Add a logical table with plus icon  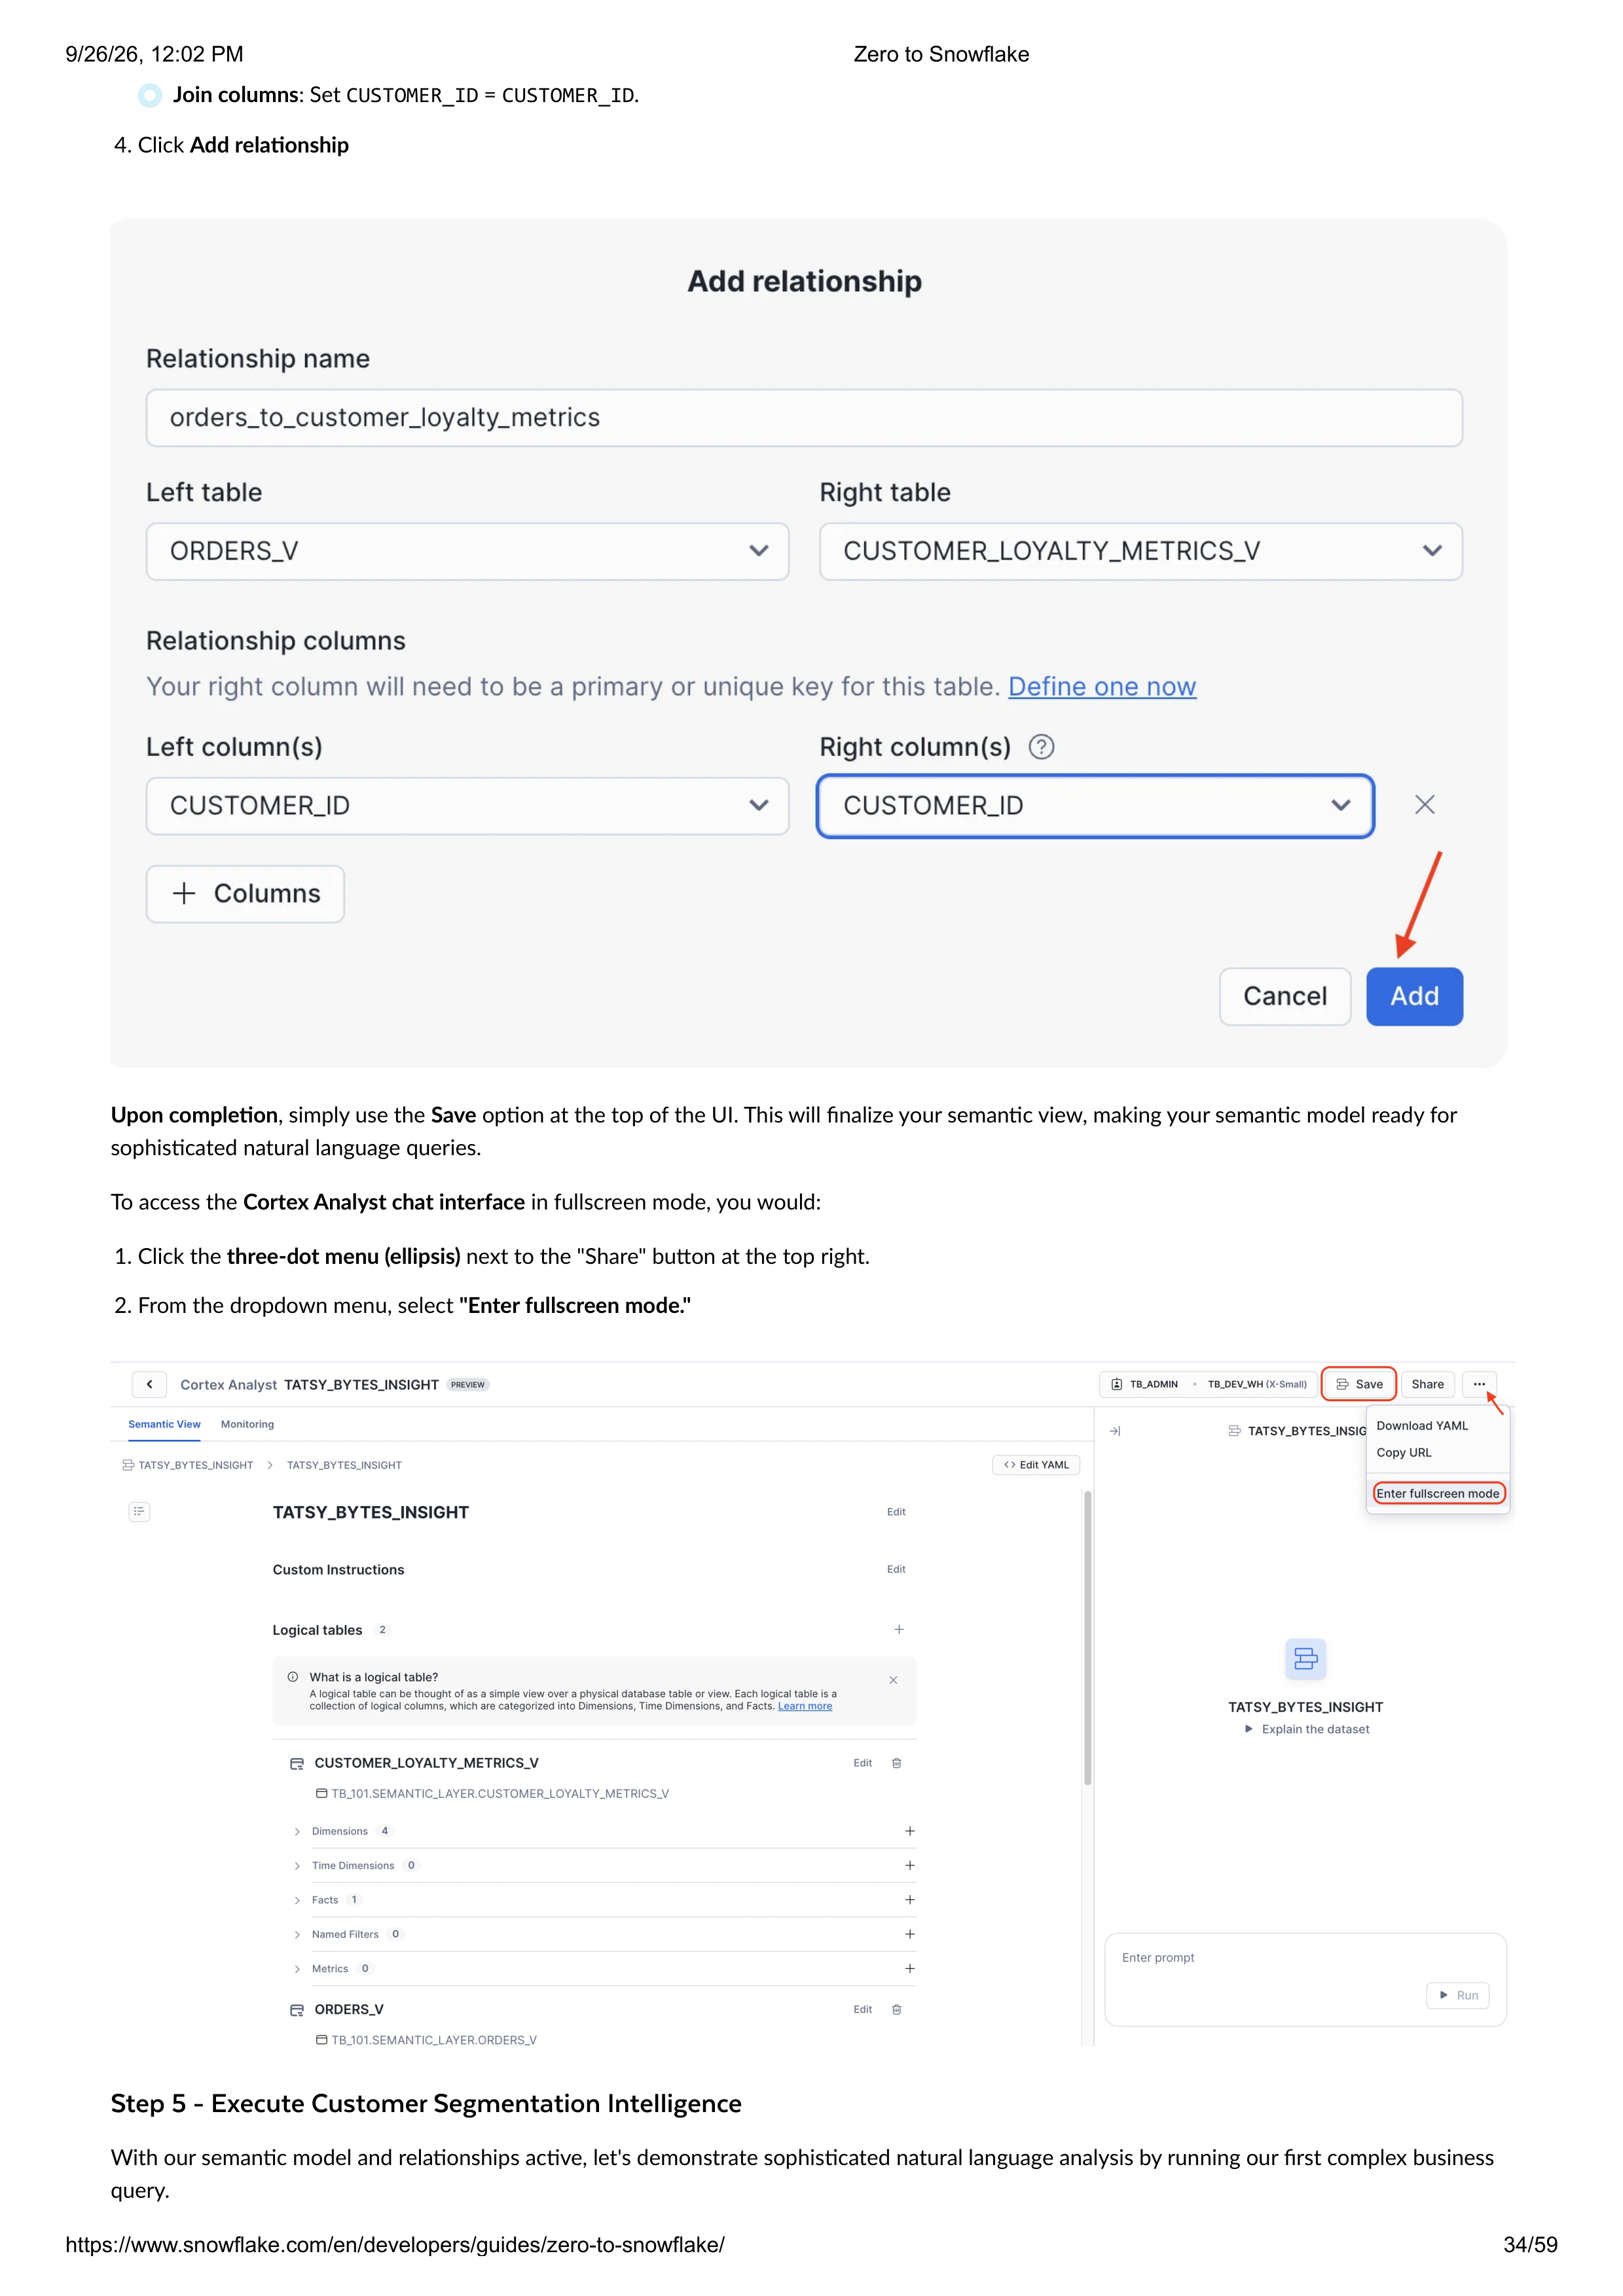[899, 1630]
